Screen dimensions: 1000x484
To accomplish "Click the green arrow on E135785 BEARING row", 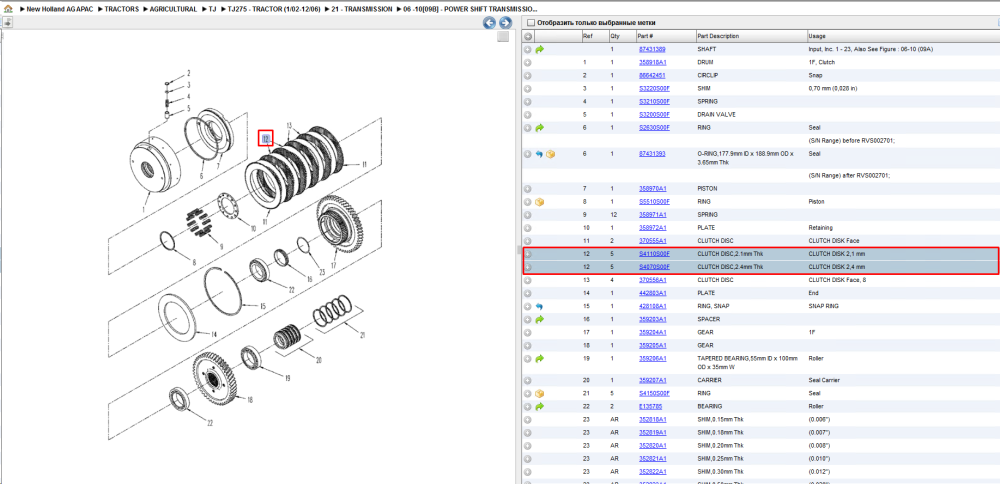I will tap(540, 406).
